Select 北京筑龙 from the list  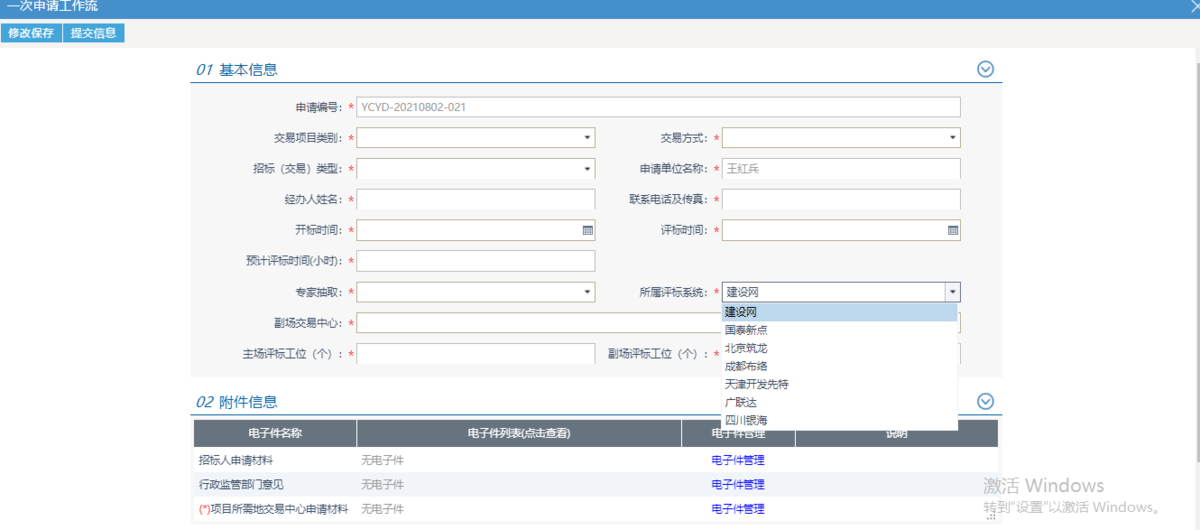746,348
